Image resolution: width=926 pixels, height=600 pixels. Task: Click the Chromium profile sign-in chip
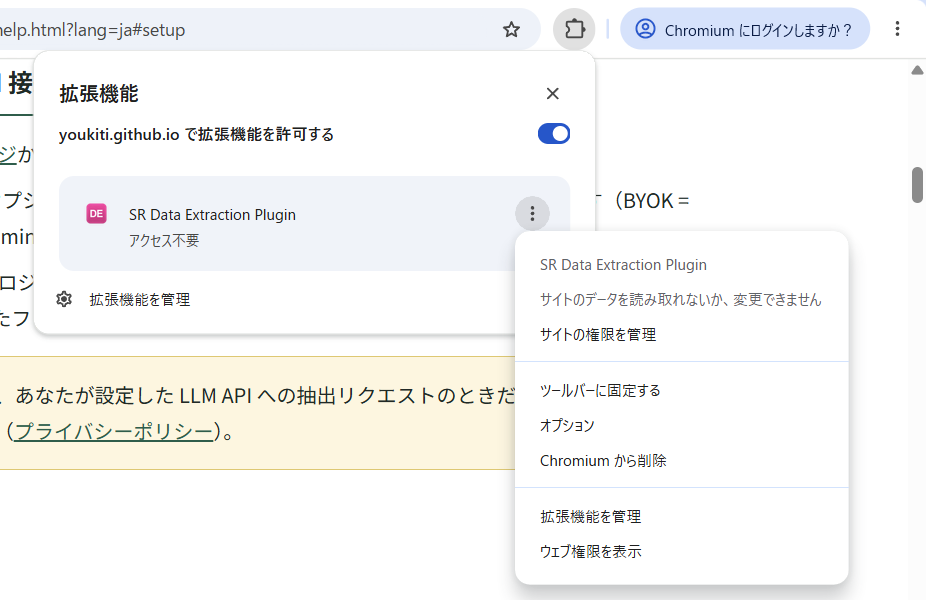coord(745,29)
